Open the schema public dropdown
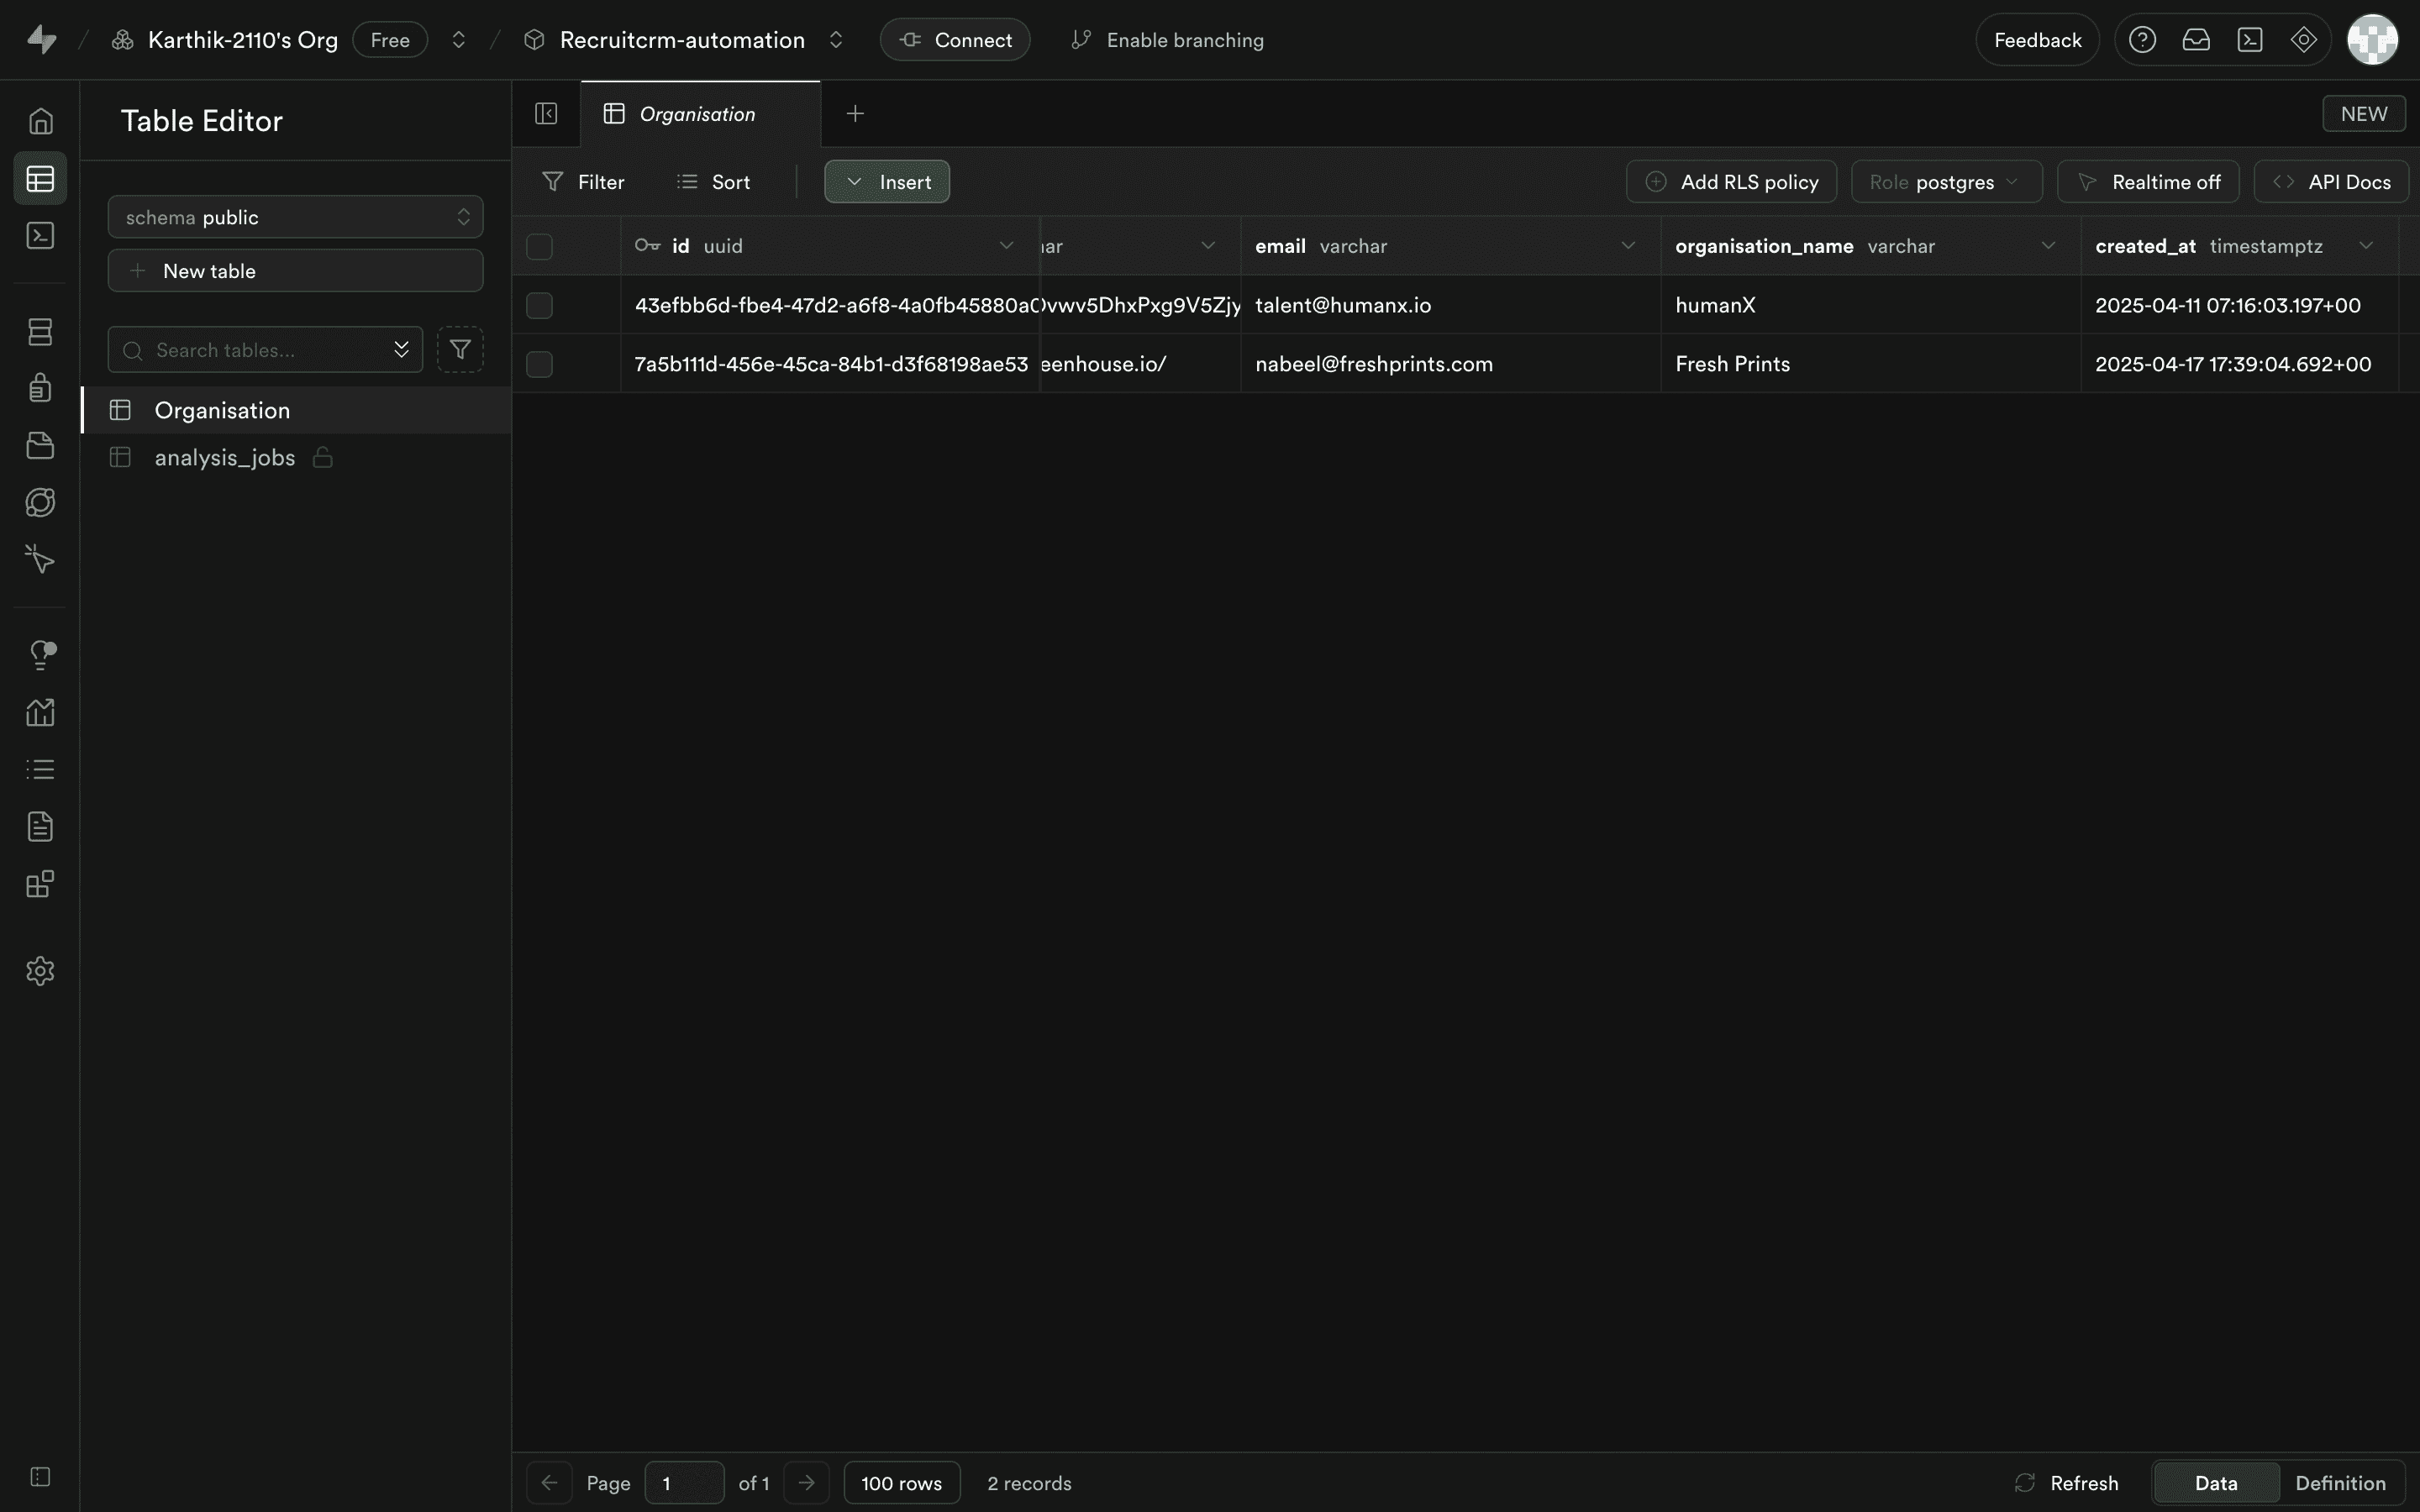Image resolution: width=2420 pixels, height=1512 pixels. 295,217
